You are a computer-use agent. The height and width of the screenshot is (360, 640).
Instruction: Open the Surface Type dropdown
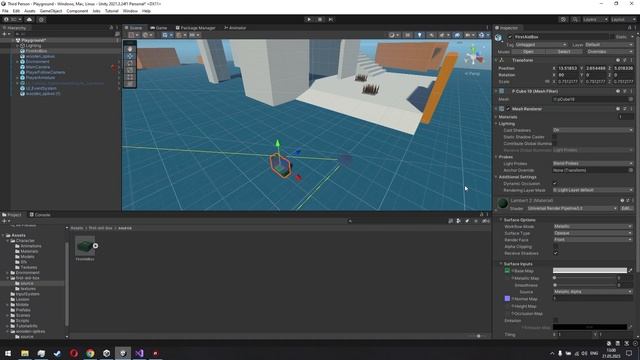click(x=593, y=233)
